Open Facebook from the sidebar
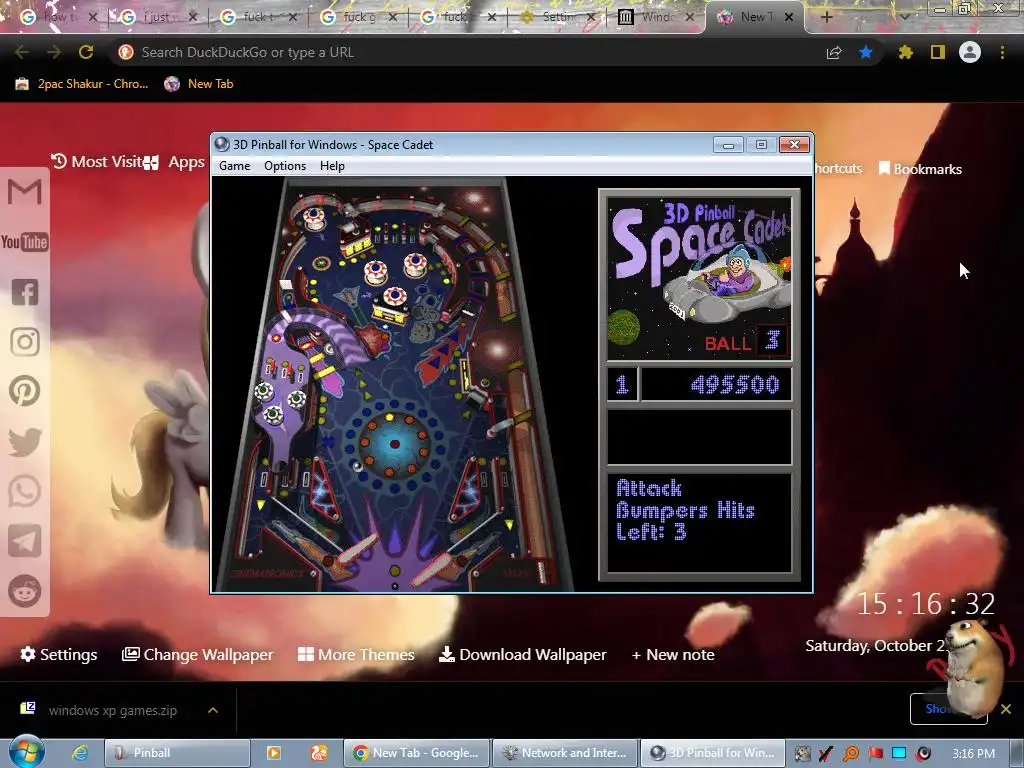The height and width of the screenshot is (768, 1024). click(x=25, y=292)
